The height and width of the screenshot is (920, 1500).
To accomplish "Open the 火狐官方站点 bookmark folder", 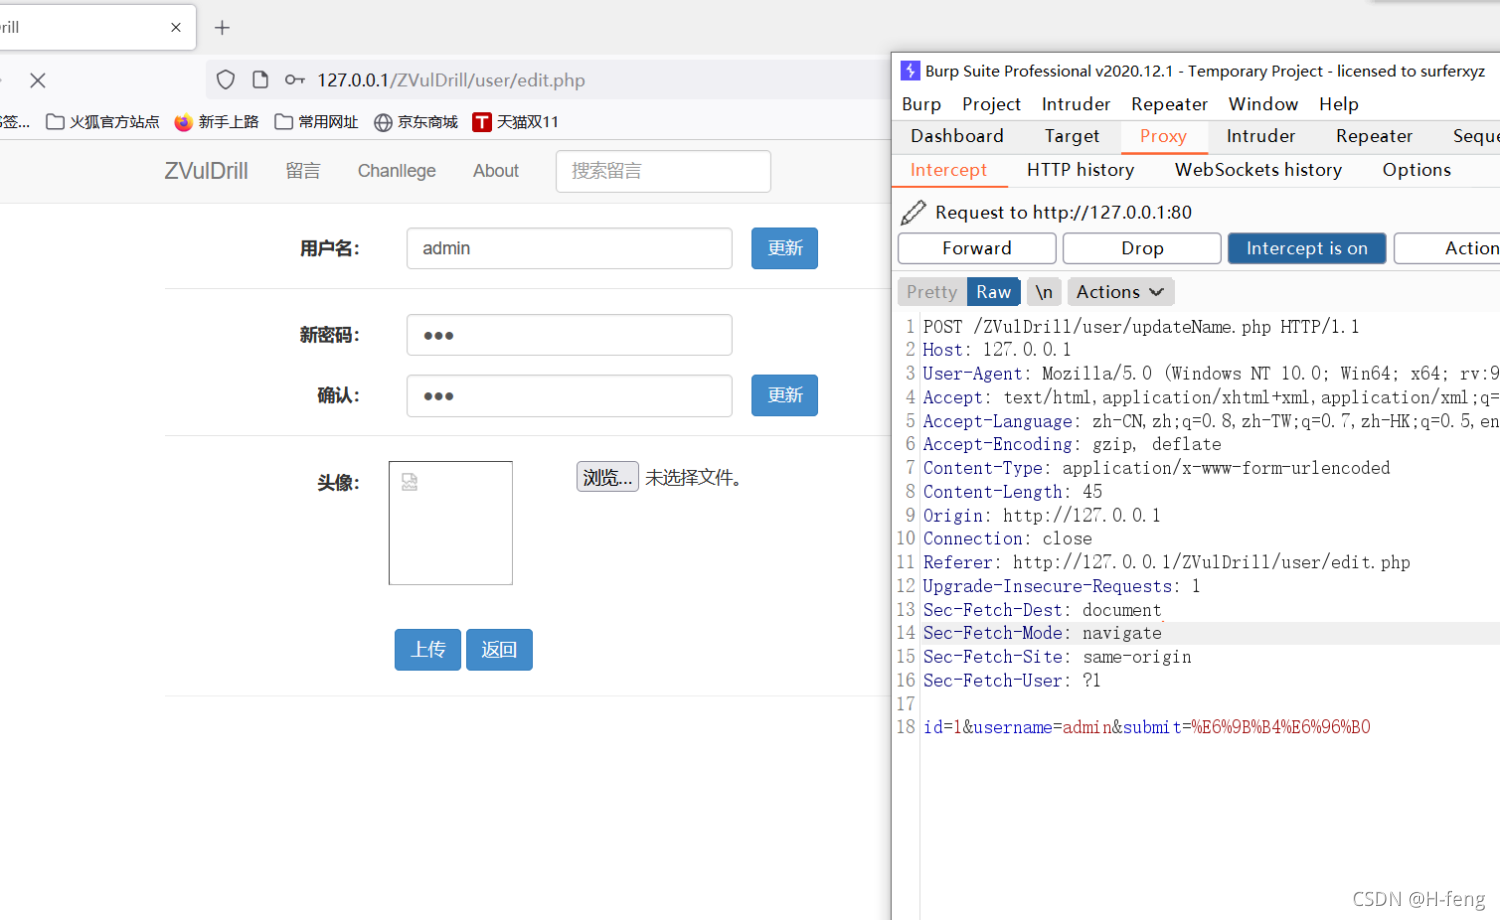I will [102, 122].
